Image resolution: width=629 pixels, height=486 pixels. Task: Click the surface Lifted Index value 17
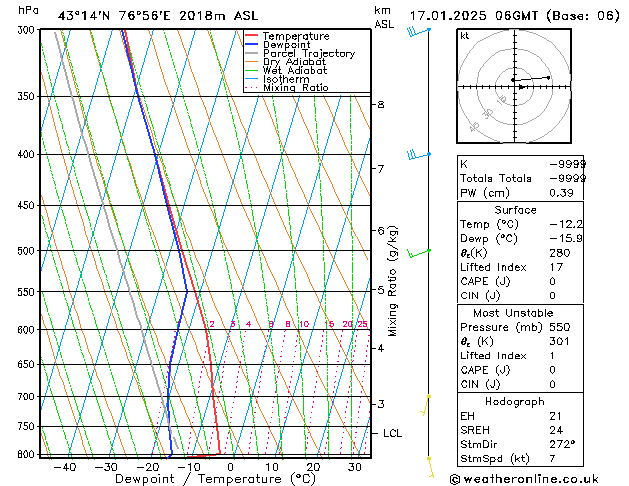click(556, 267)
